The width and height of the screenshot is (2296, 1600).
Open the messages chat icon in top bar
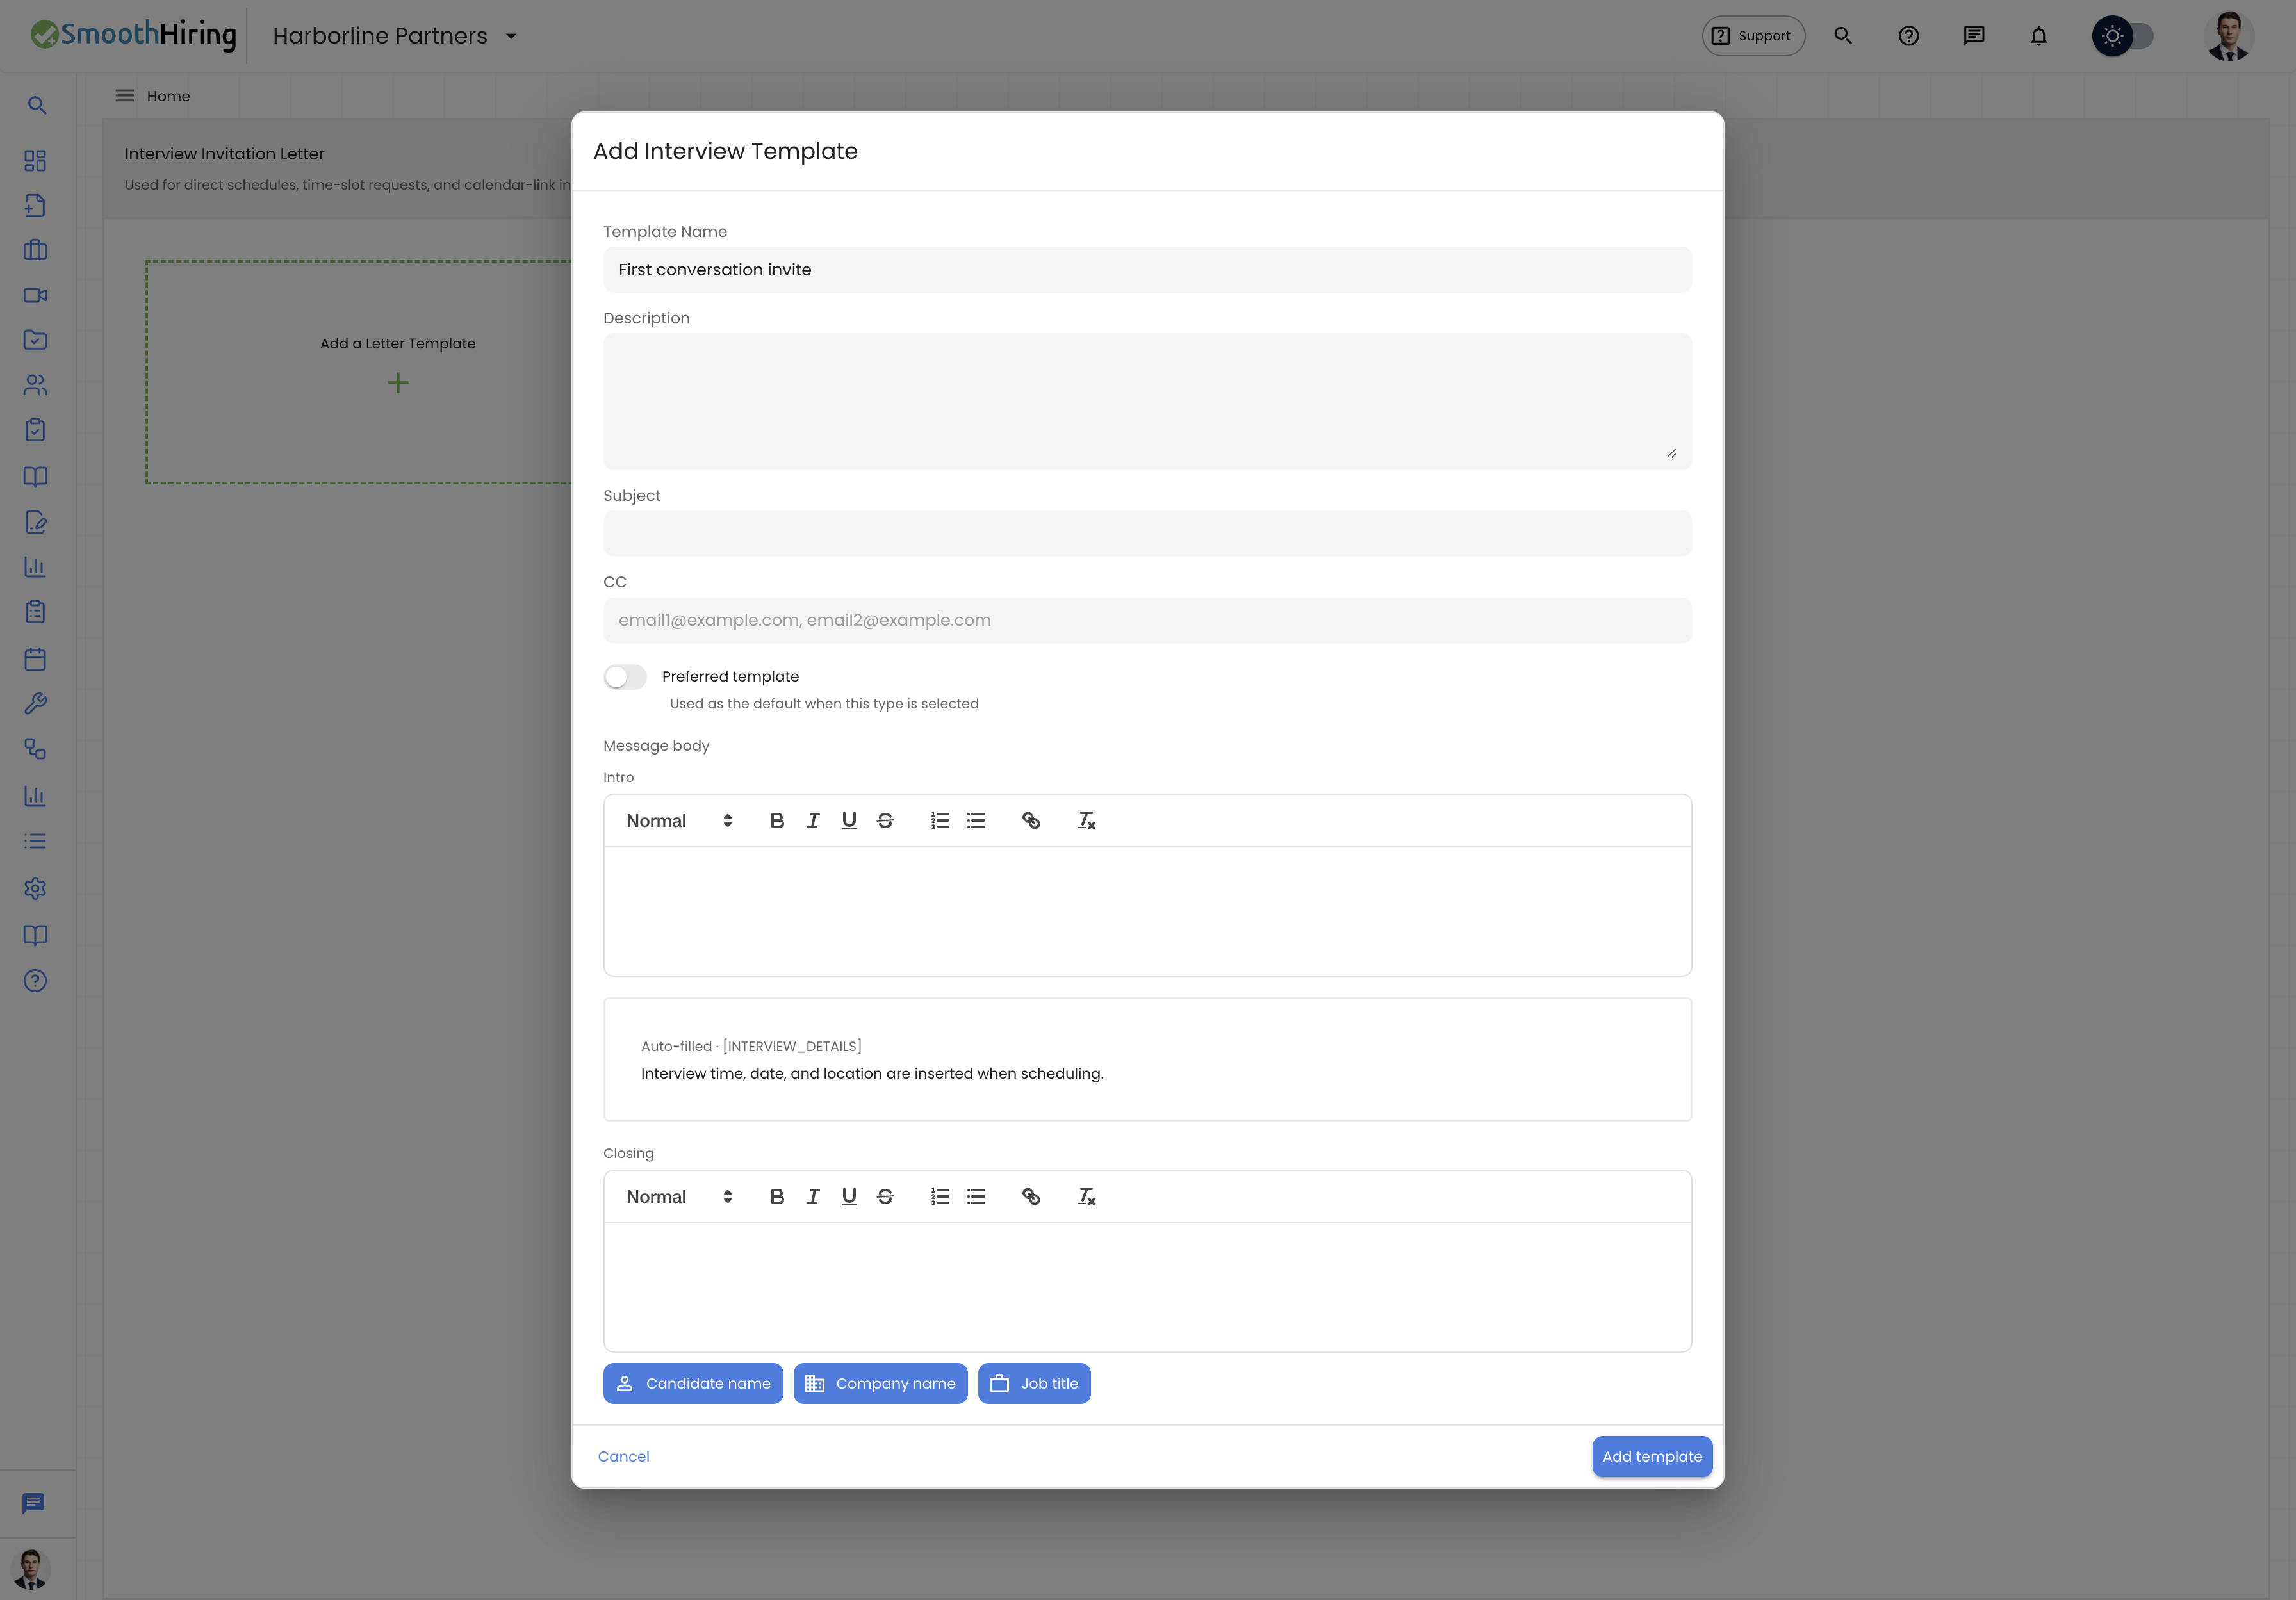click(1973, 36)
